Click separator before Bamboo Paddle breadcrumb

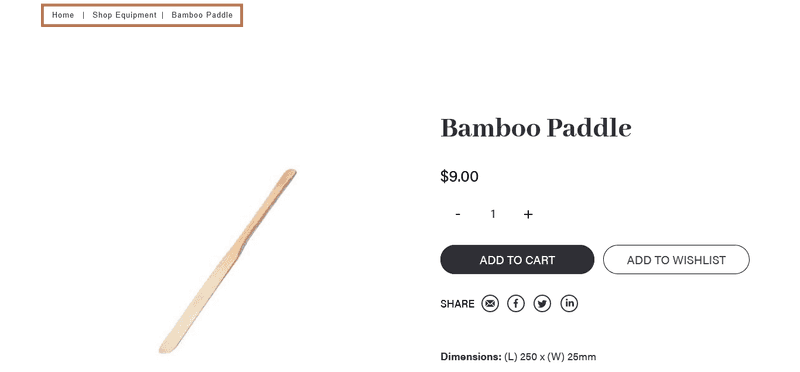point(163,15)
